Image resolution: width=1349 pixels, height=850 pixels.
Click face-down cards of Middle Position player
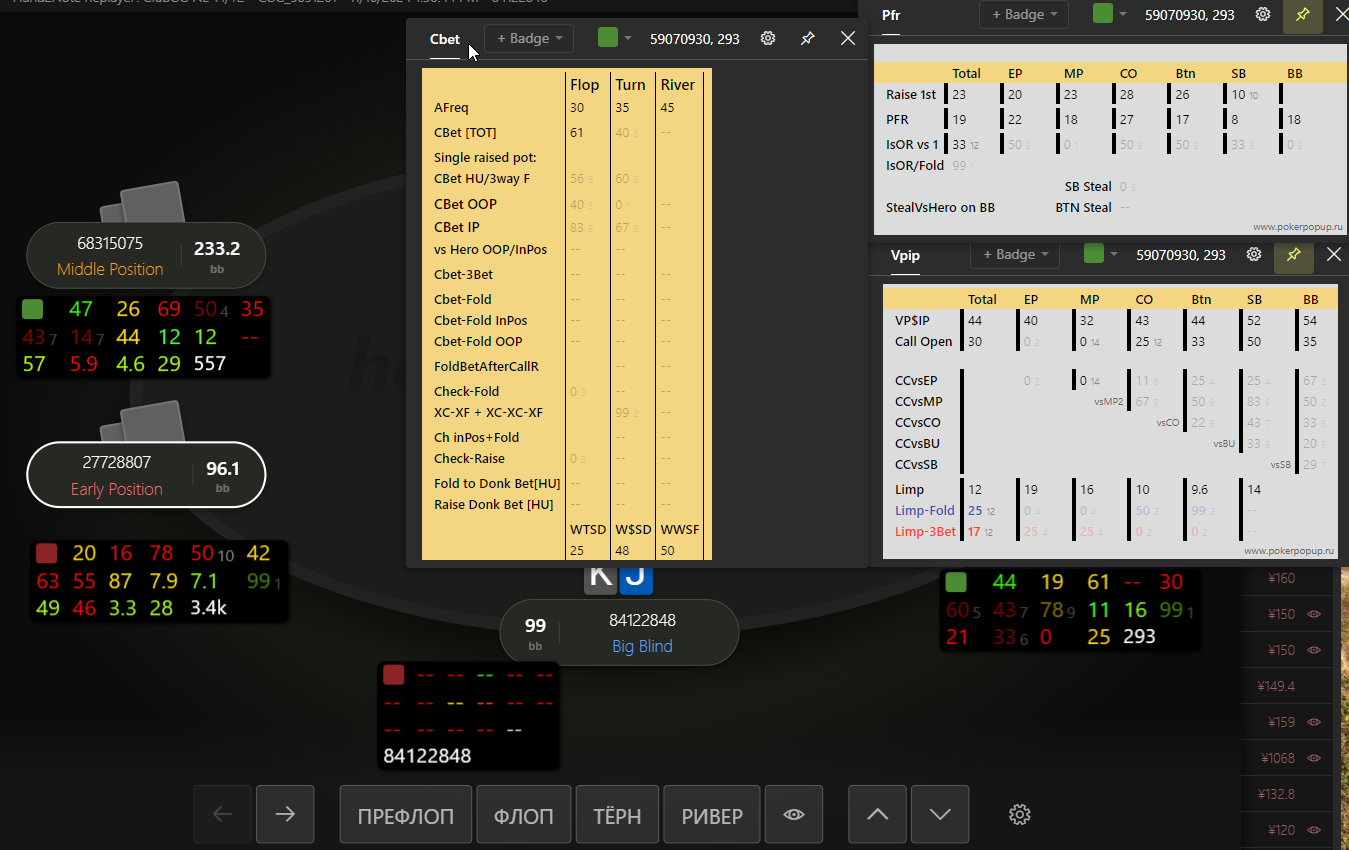coord(145,203)
